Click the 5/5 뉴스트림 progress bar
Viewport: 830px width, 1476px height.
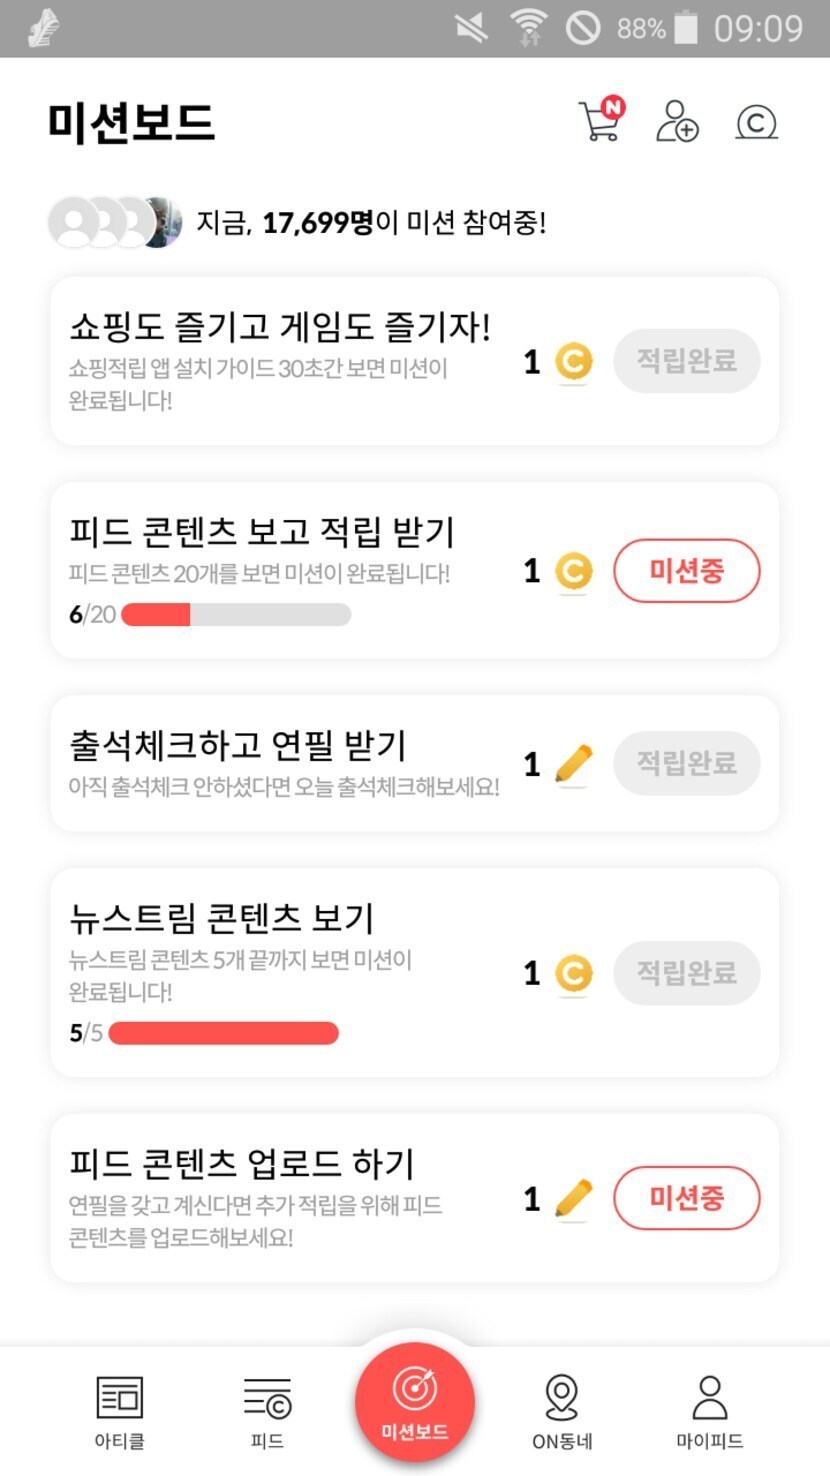[x=223, y=1033]
